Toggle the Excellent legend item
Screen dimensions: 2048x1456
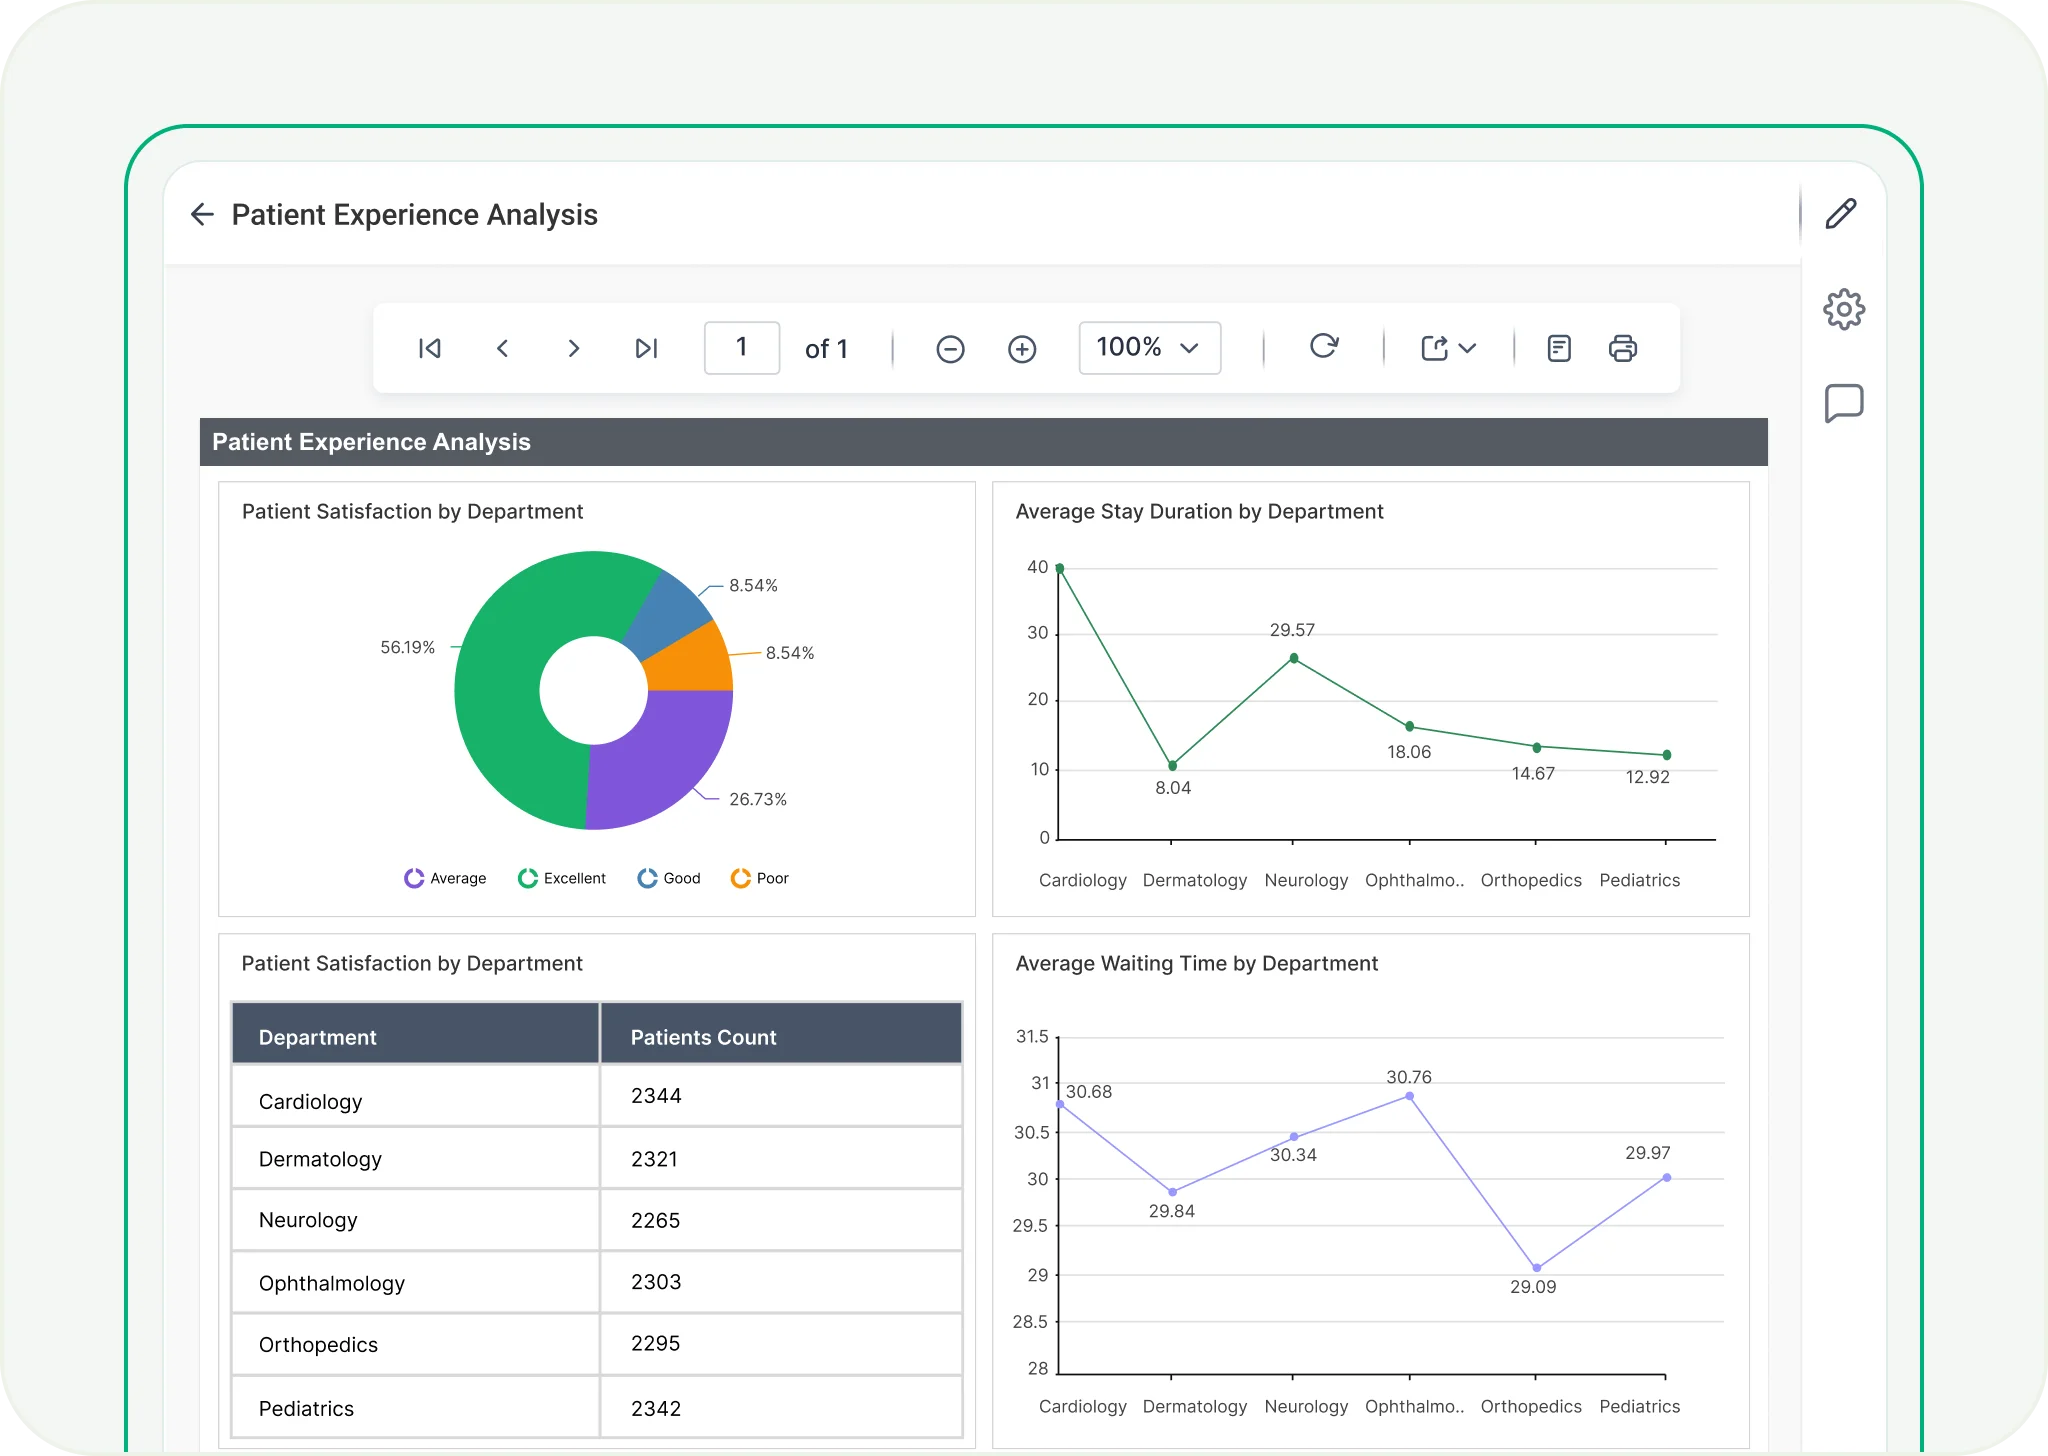pyautogui.click(x=562, y=878)
